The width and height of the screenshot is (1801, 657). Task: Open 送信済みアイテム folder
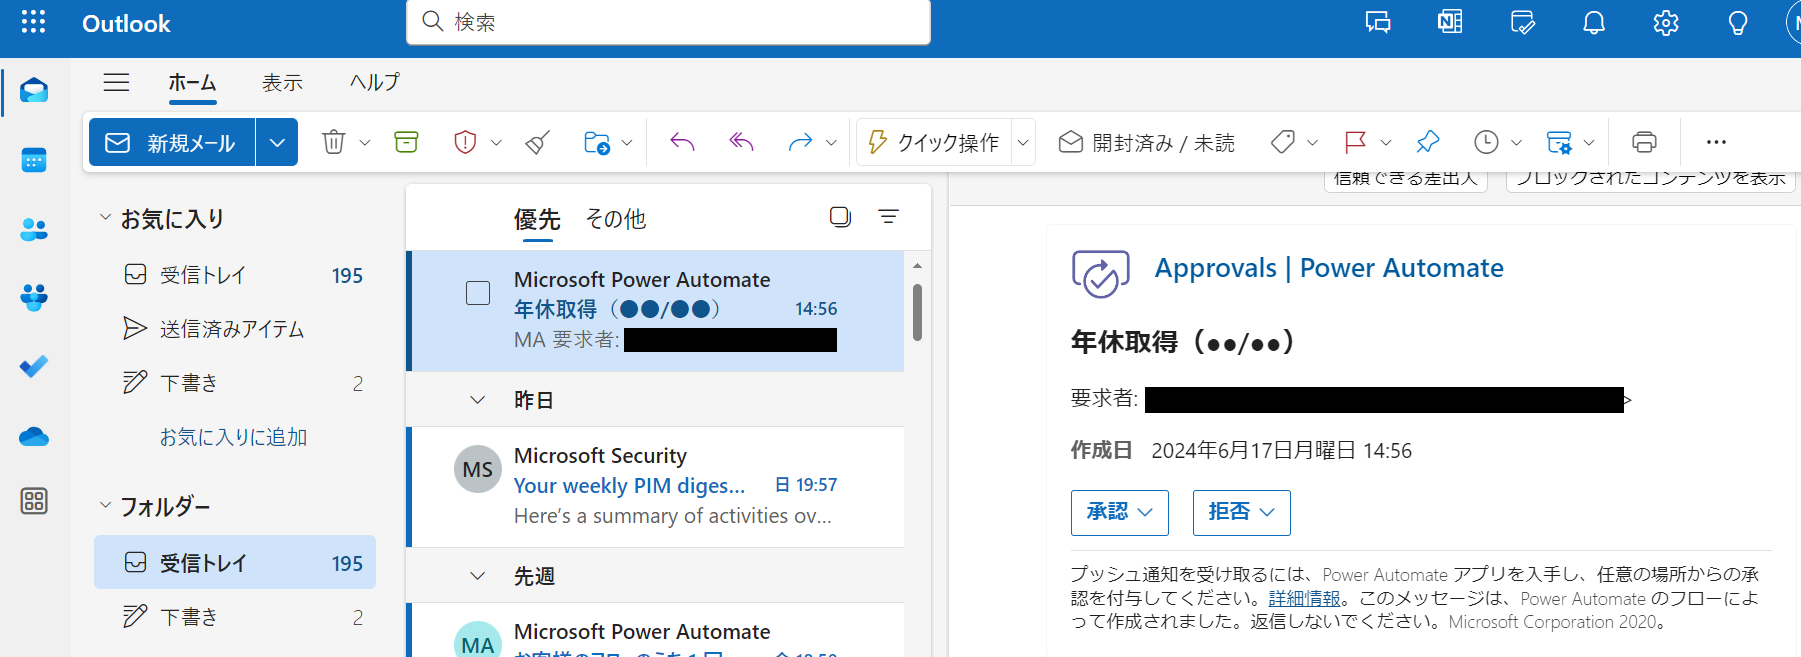[235, 329]
